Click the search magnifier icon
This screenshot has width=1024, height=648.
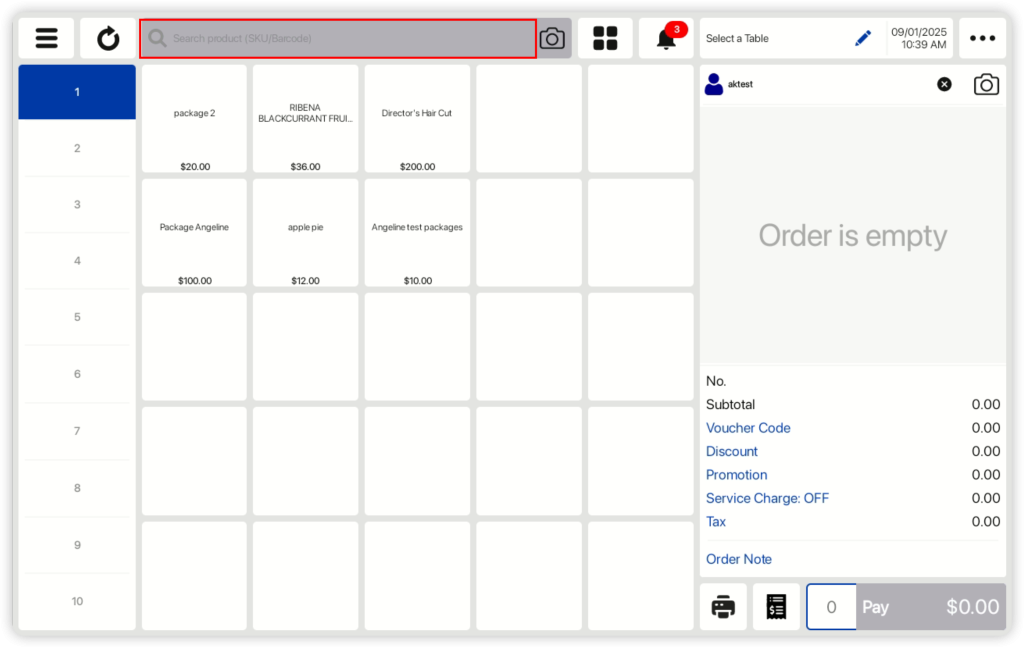click(157, 39)
